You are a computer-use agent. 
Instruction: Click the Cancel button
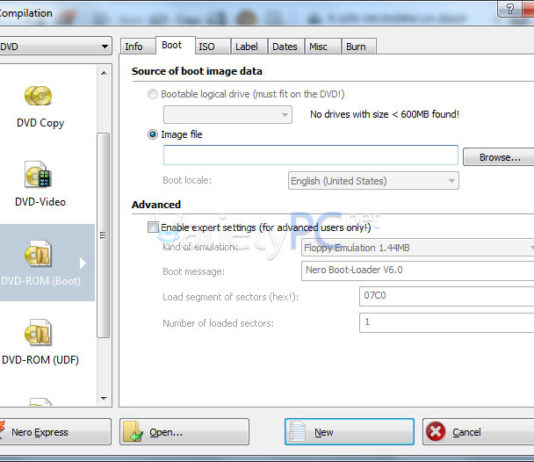click(478, 432)
